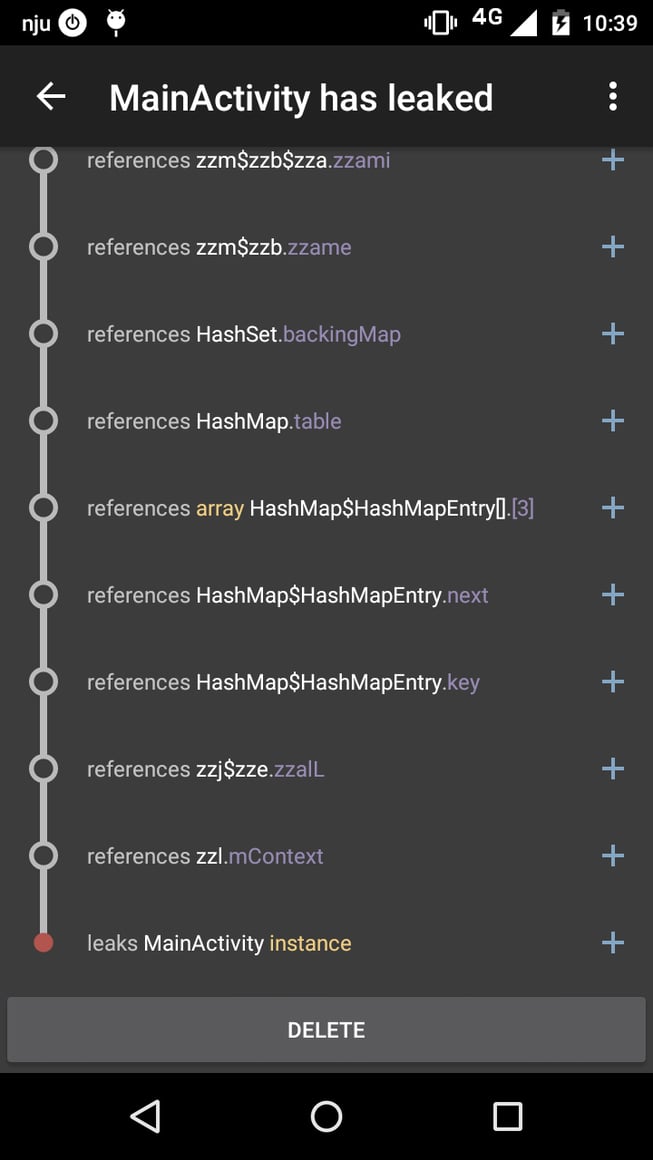Open recent apps square button
This screenshot has width=653, height=1160.
click(x=507, y=1116)
